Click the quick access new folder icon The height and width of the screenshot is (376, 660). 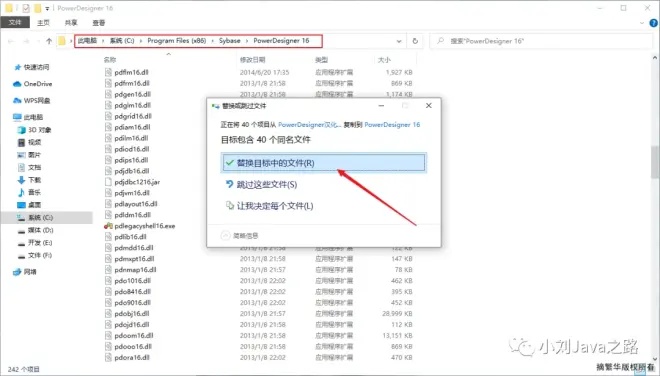37,8
